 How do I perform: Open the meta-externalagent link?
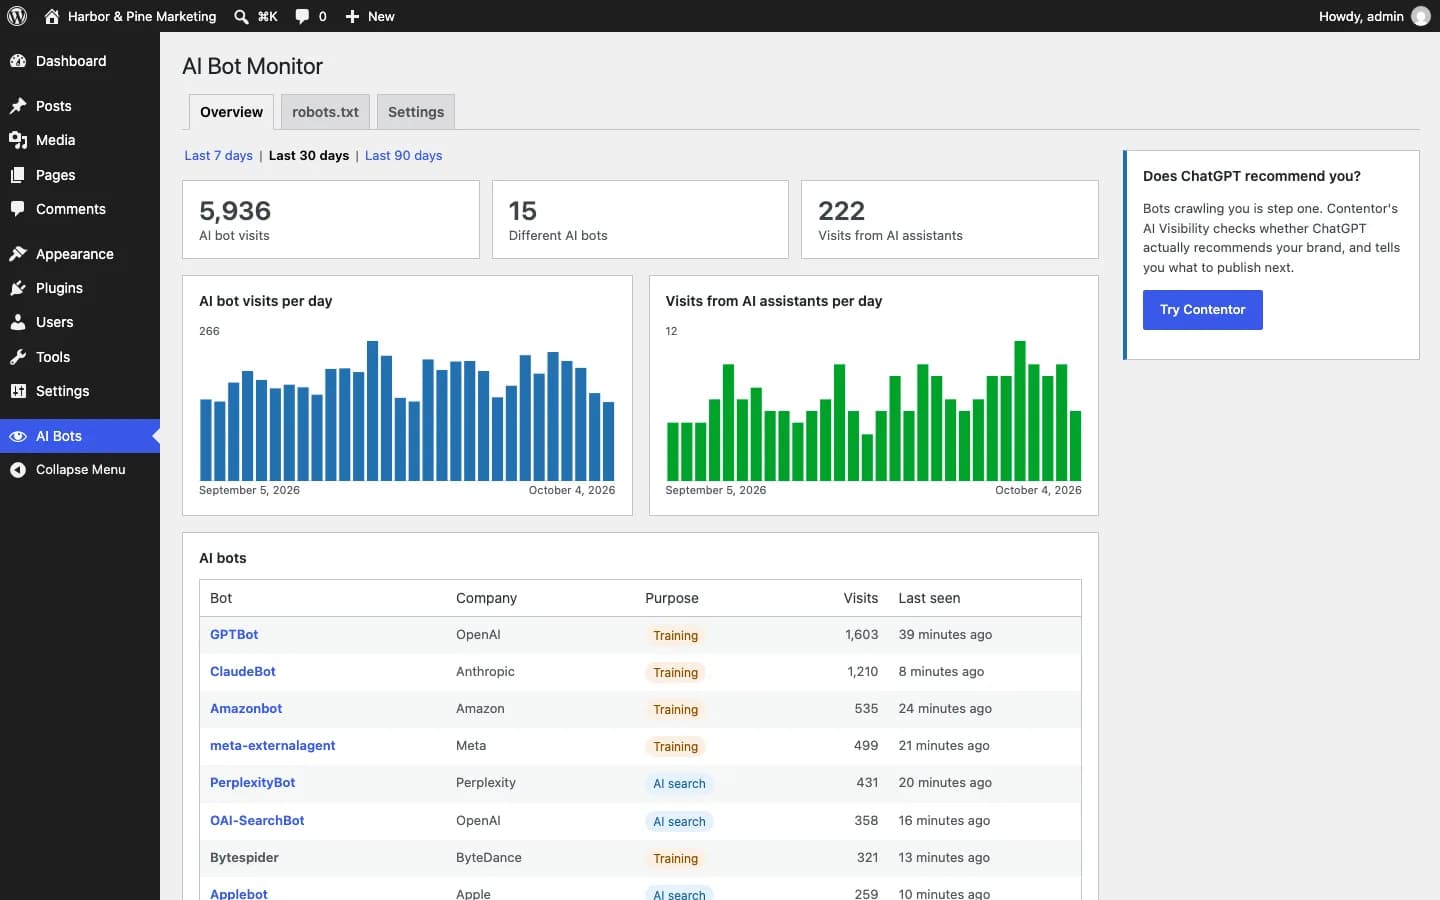[x=273, y=746]
